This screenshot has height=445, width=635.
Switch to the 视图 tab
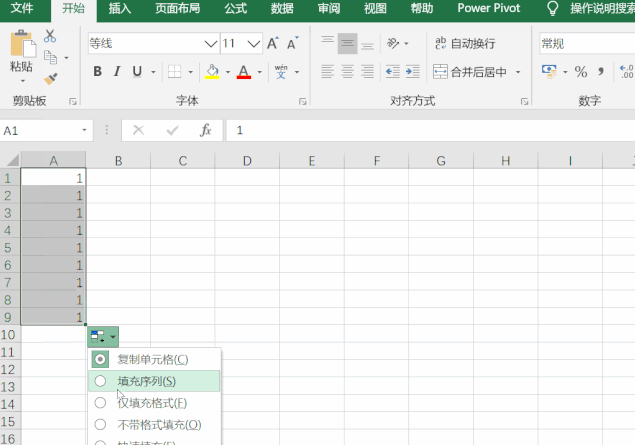coord(375,8)
